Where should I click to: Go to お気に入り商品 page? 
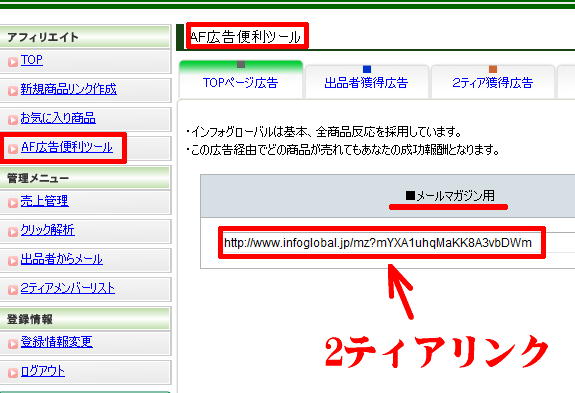tap(58, 118)
